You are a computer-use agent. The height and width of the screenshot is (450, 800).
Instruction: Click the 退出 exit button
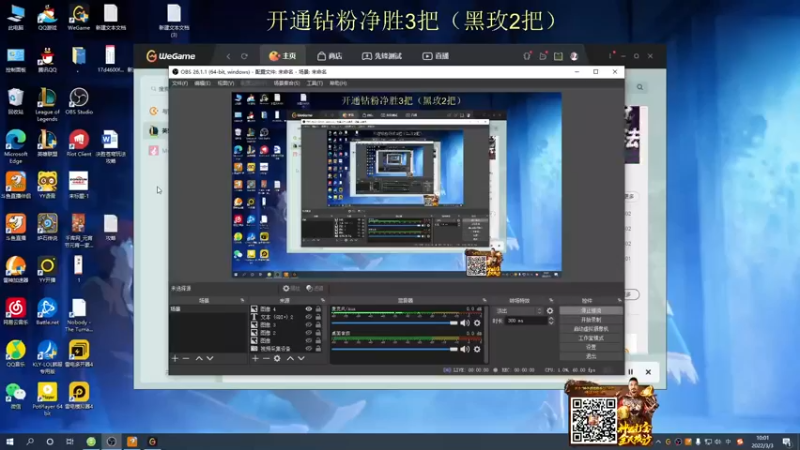click(x=591, y=356)
